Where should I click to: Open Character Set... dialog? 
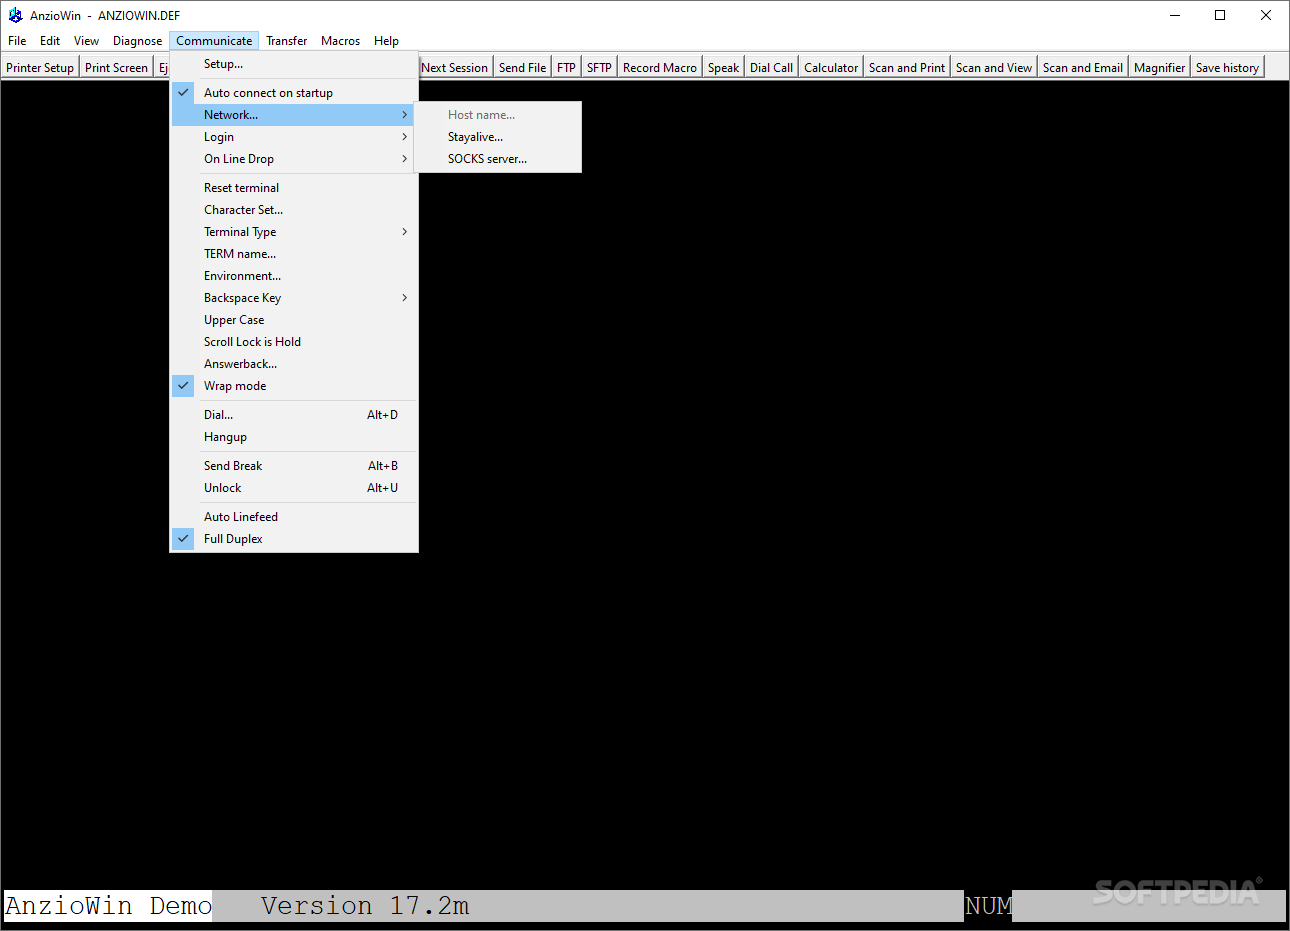pyautogui.click(x=293, y=210)
